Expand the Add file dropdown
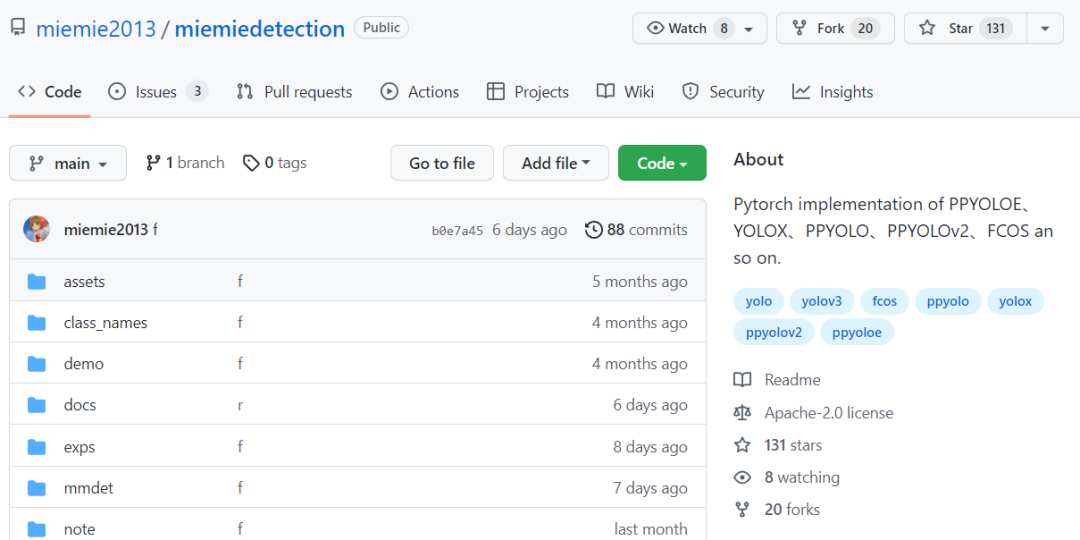1080x540 pixels. tap(555, 163)
